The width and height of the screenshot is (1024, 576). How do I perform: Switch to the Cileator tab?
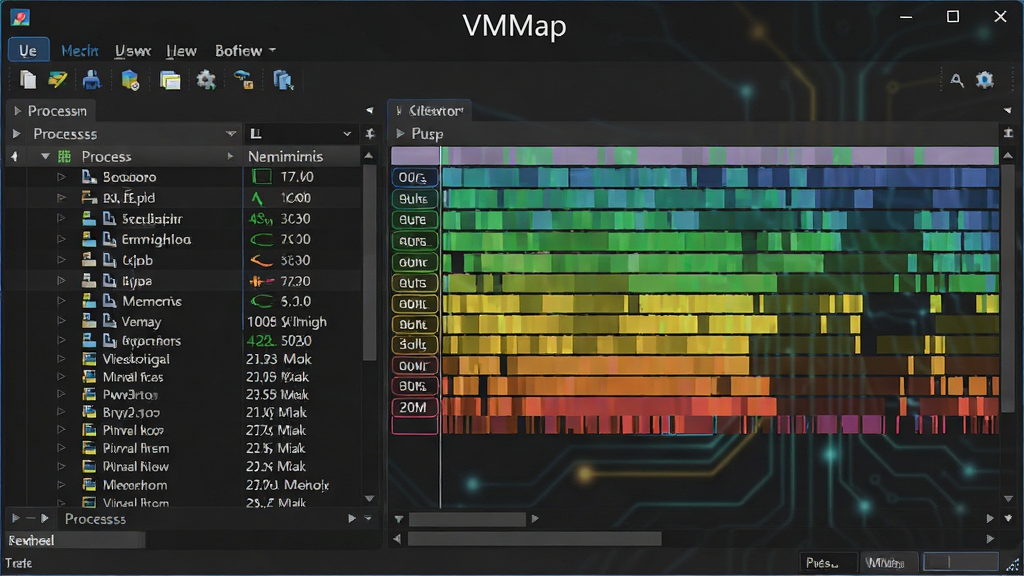point(430,110)
